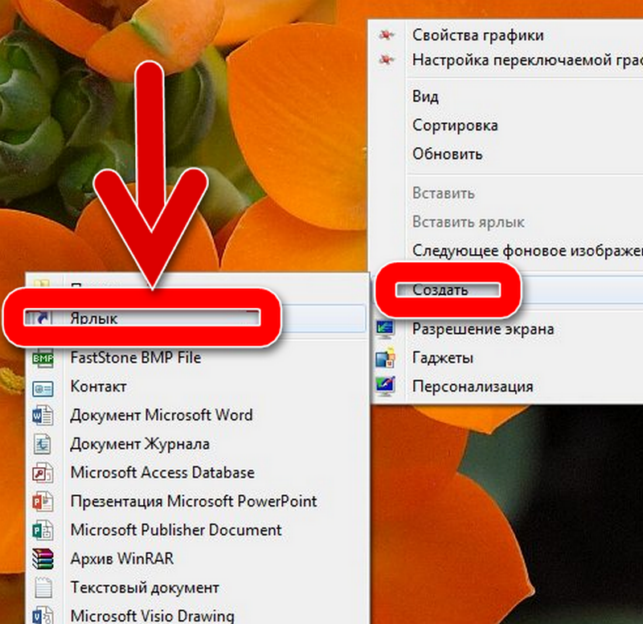Click the Контакт card icon
The image size is (643, 624).
click(43, 387)
